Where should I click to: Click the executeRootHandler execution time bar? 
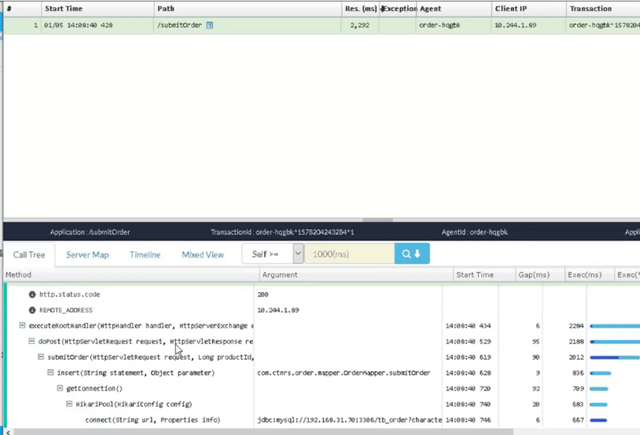click(615, 326)
